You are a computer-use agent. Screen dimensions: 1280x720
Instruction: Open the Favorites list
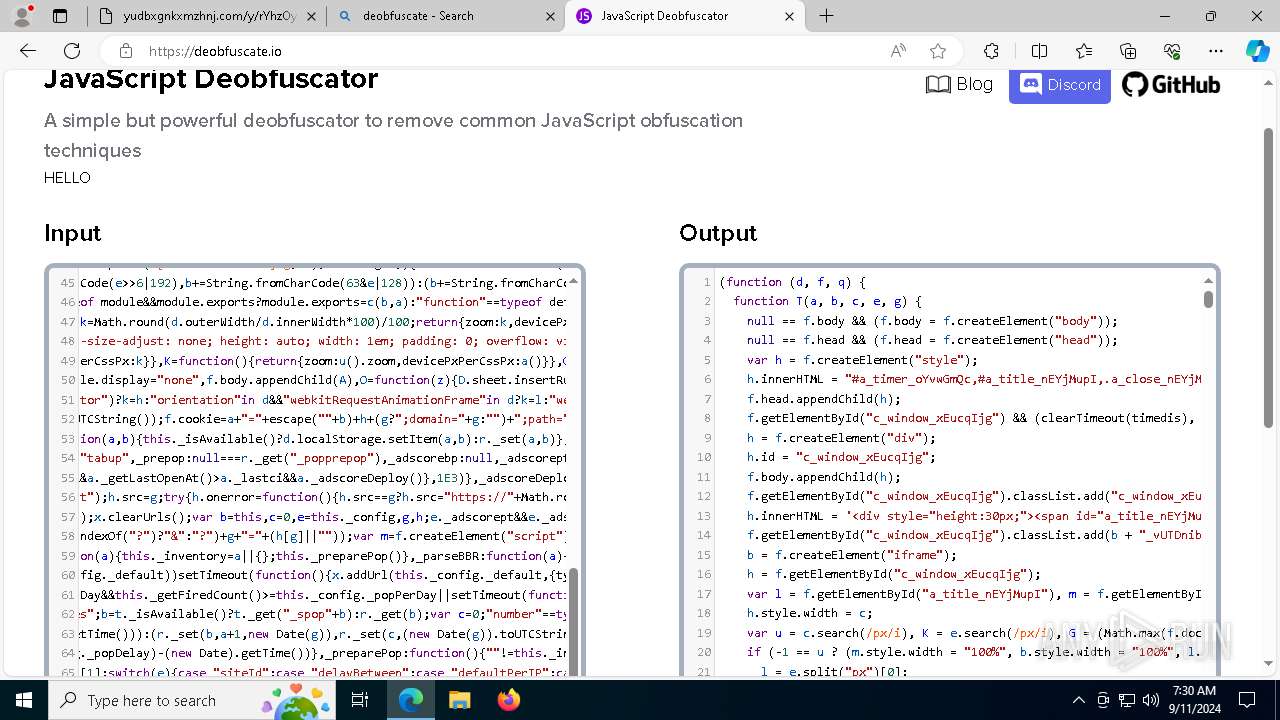pyautogui.click(x=1084, y=51)
